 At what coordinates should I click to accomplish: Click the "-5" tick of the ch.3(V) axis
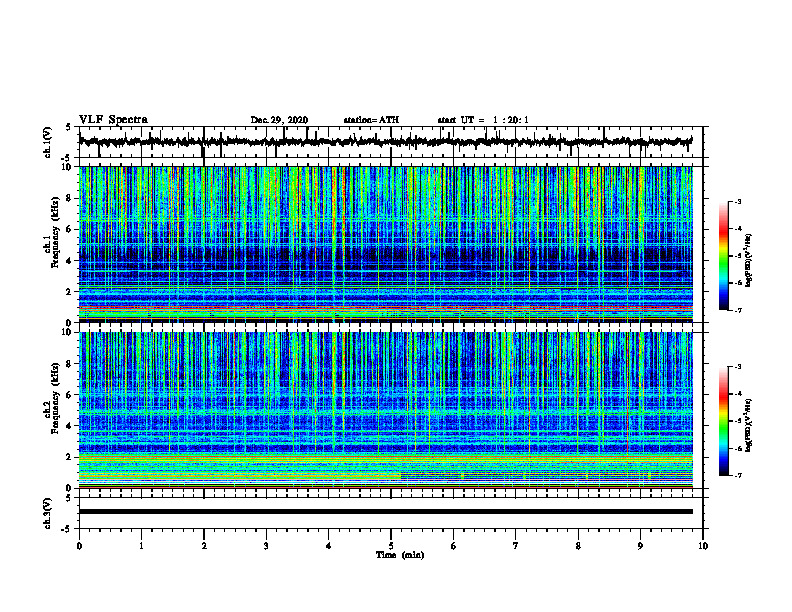[x=67, y=529]
